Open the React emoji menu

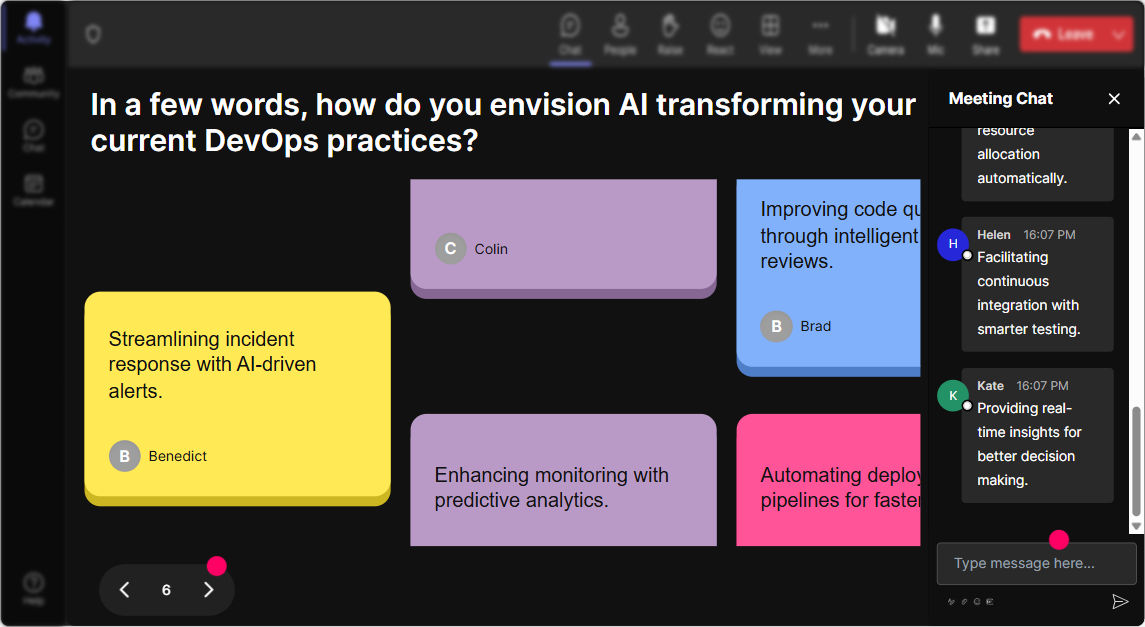pyautogui.click(x=720, y=34)
